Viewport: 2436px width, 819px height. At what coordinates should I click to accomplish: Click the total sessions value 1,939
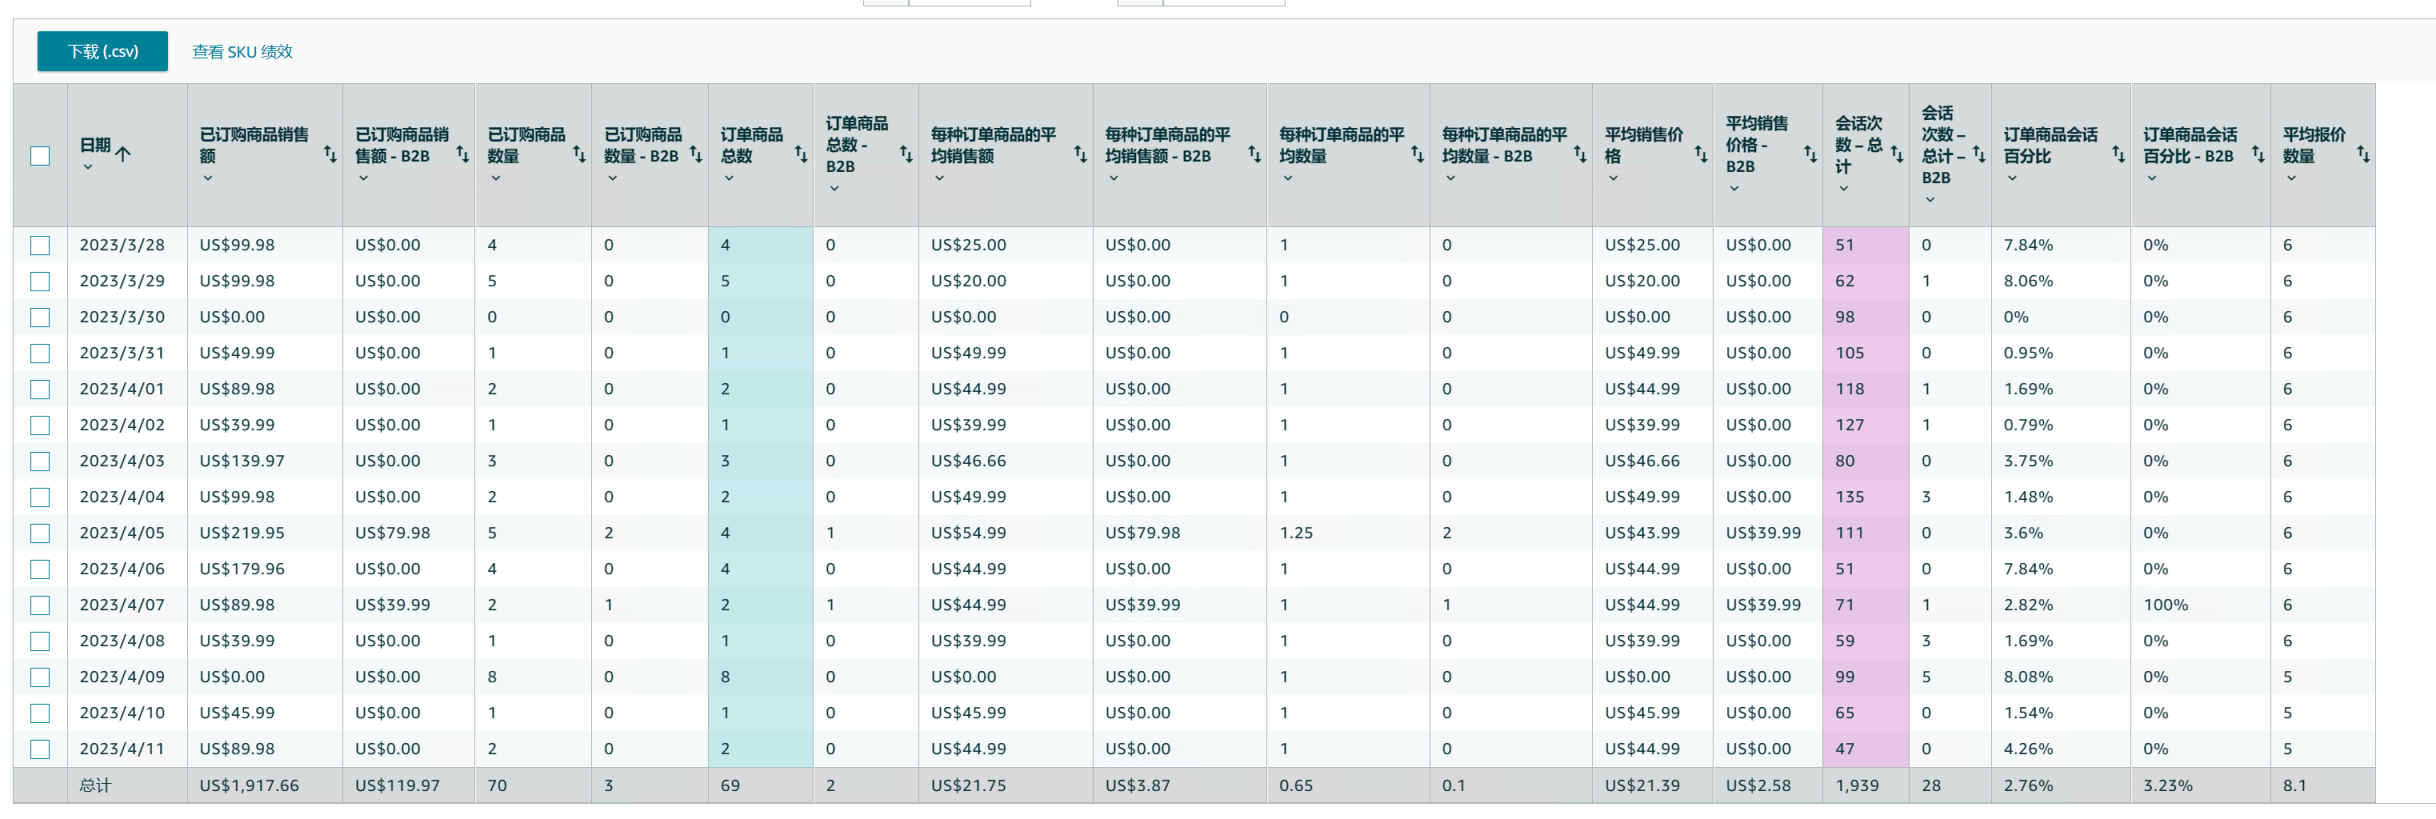tap(1857, 786)
